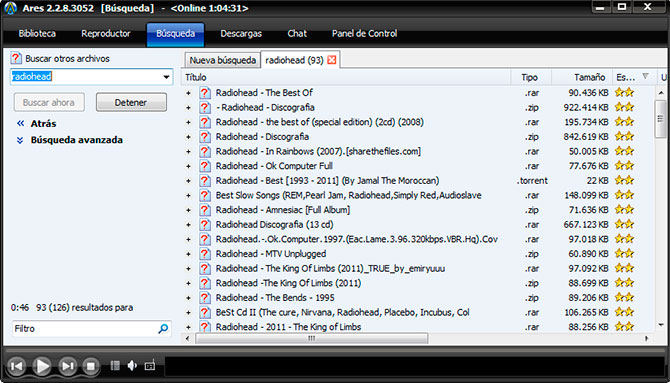Click file icon of Radiohead - The Bends - 1995
The image size is (670, 383).
[x=205, y=298]
